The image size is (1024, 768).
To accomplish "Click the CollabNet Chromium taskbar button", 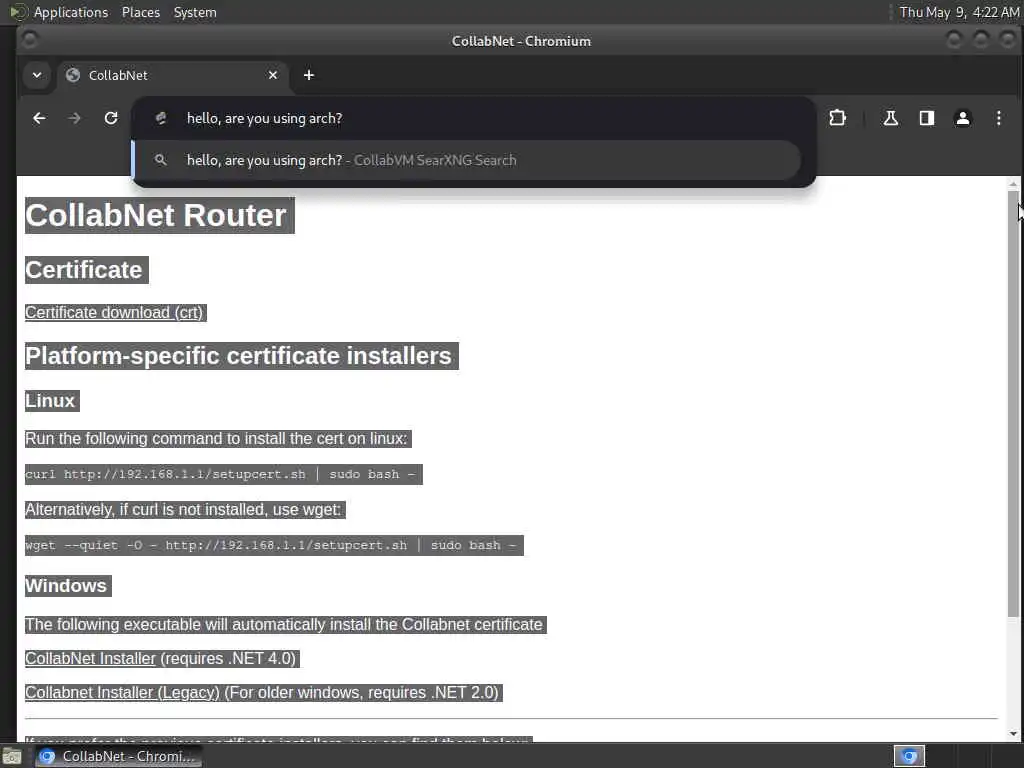I will 118,756.
